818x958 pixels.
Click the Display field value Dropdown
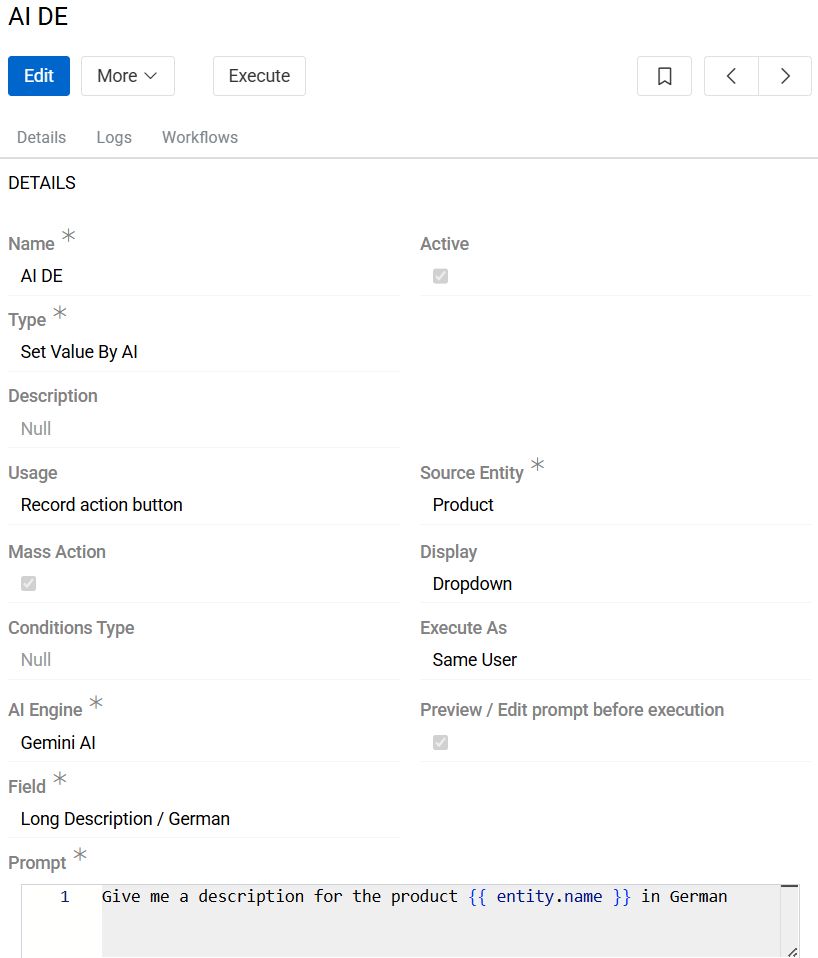coord(472,584)
